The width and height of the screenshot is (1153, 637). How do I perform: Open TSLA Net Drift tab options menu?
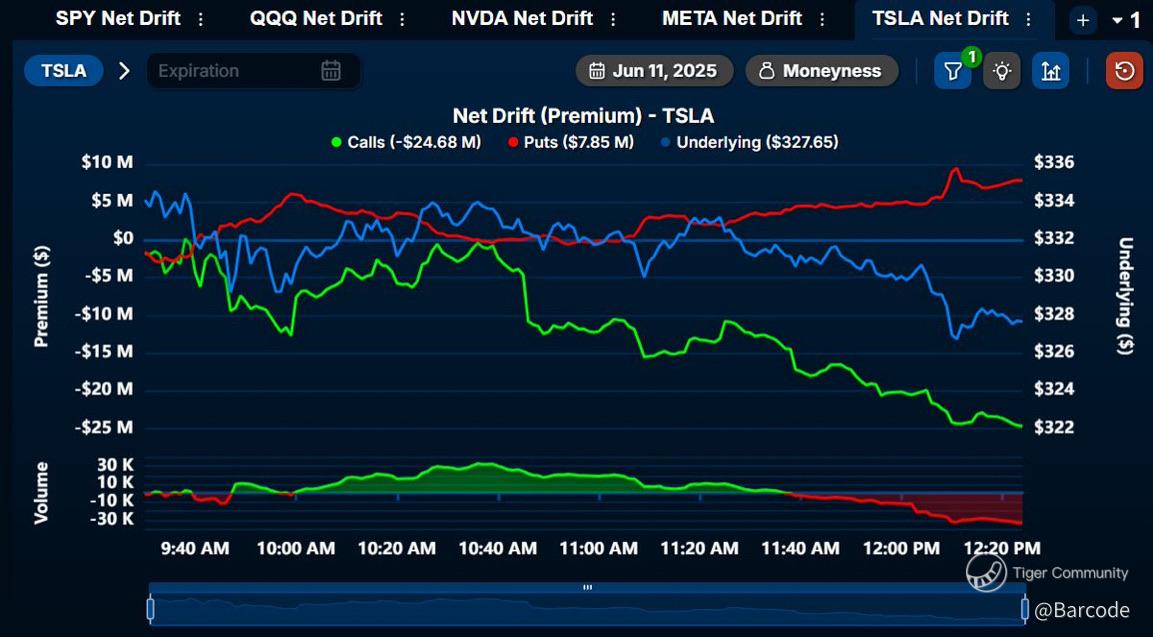point(1029,20)
